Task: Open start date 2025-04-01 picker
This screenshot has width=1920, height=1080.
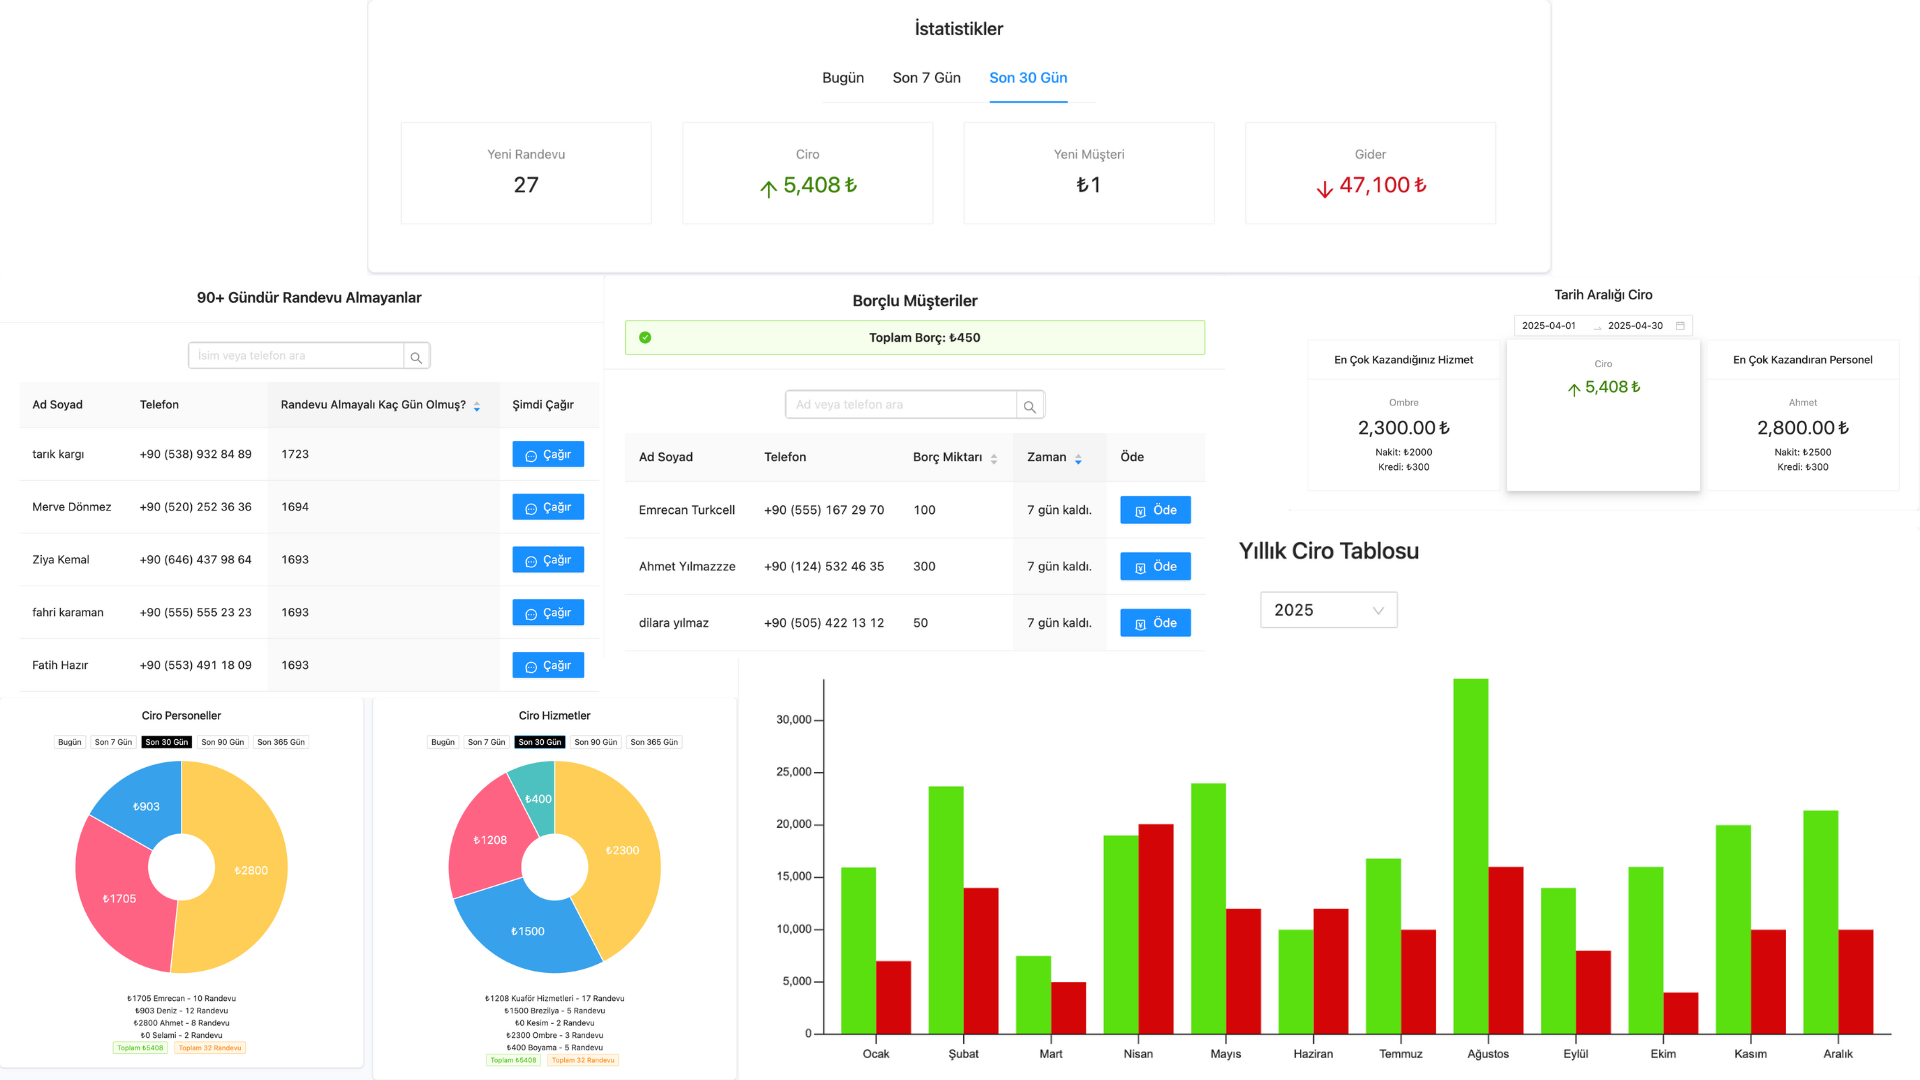Action: click(x=1548, y=326)
